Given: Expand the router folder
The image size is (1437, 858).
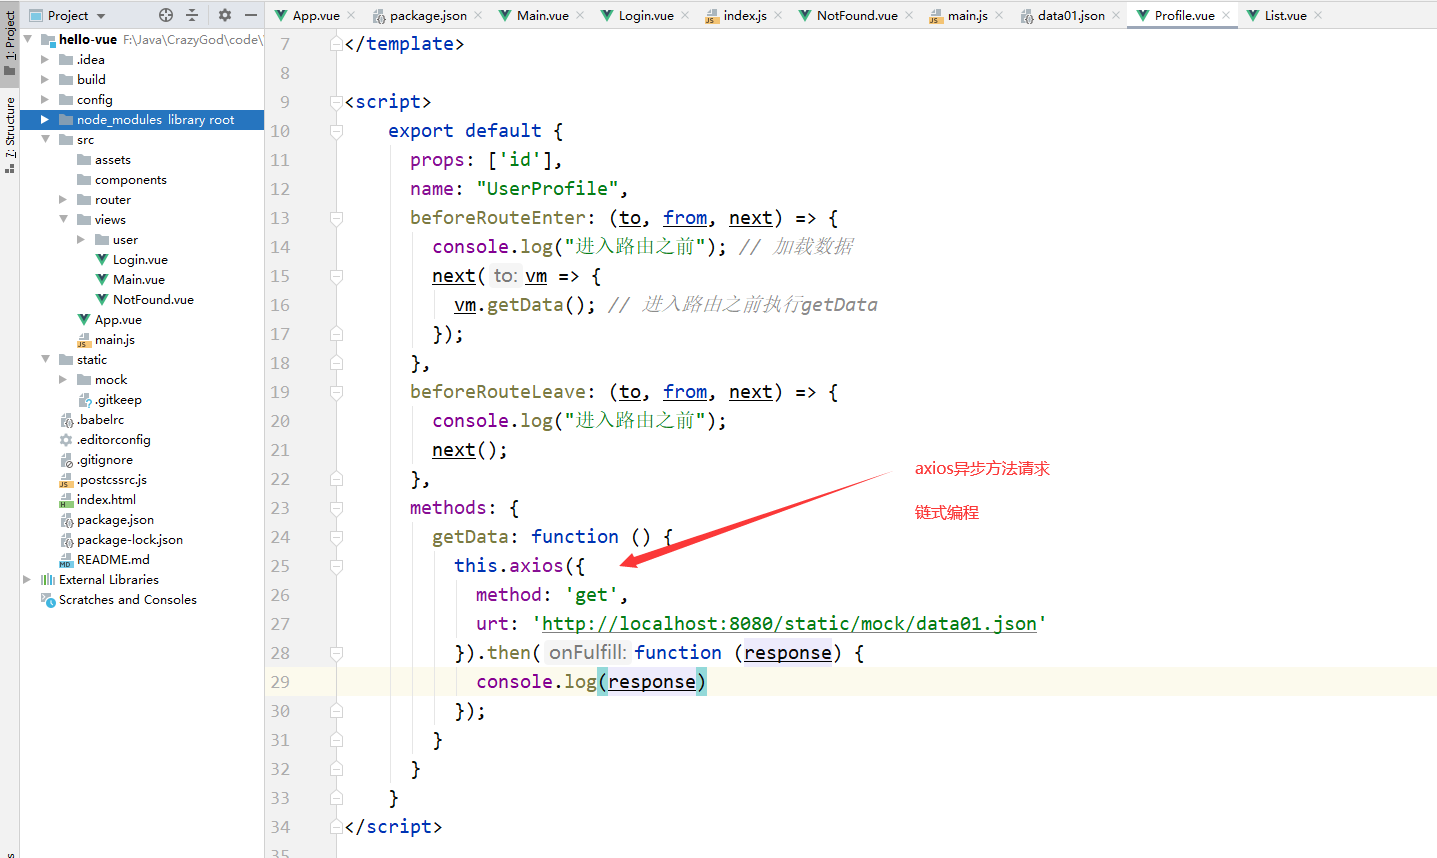Looking at the screenshot, I should tap(63, 199).
